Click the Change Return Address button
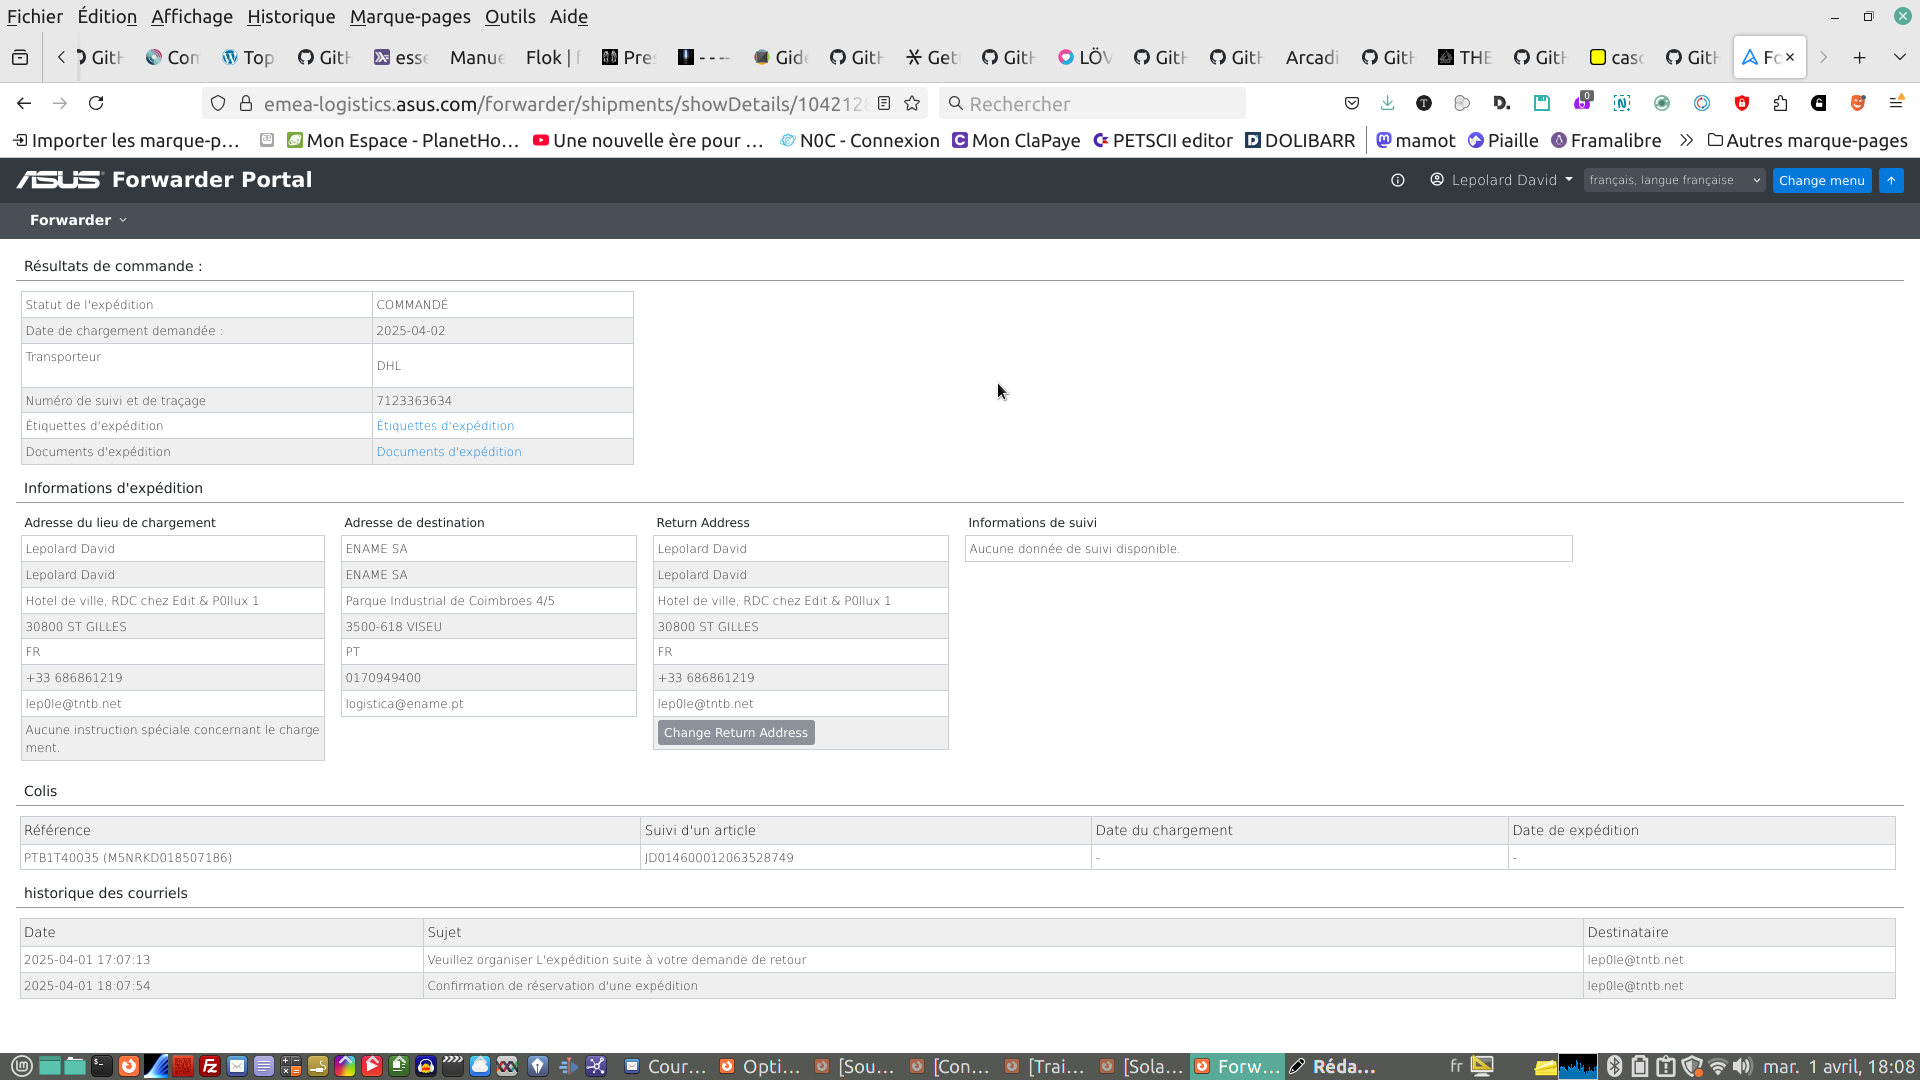This screenshot has width=1920, height=1080. tap(736, 733)
